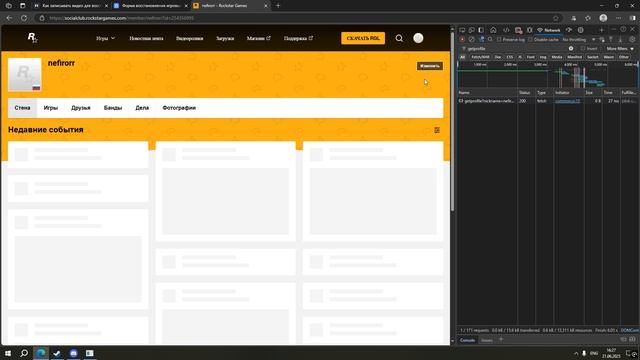Click the address bar URL field
The image size is (640, 360).
tap(298, 18)
